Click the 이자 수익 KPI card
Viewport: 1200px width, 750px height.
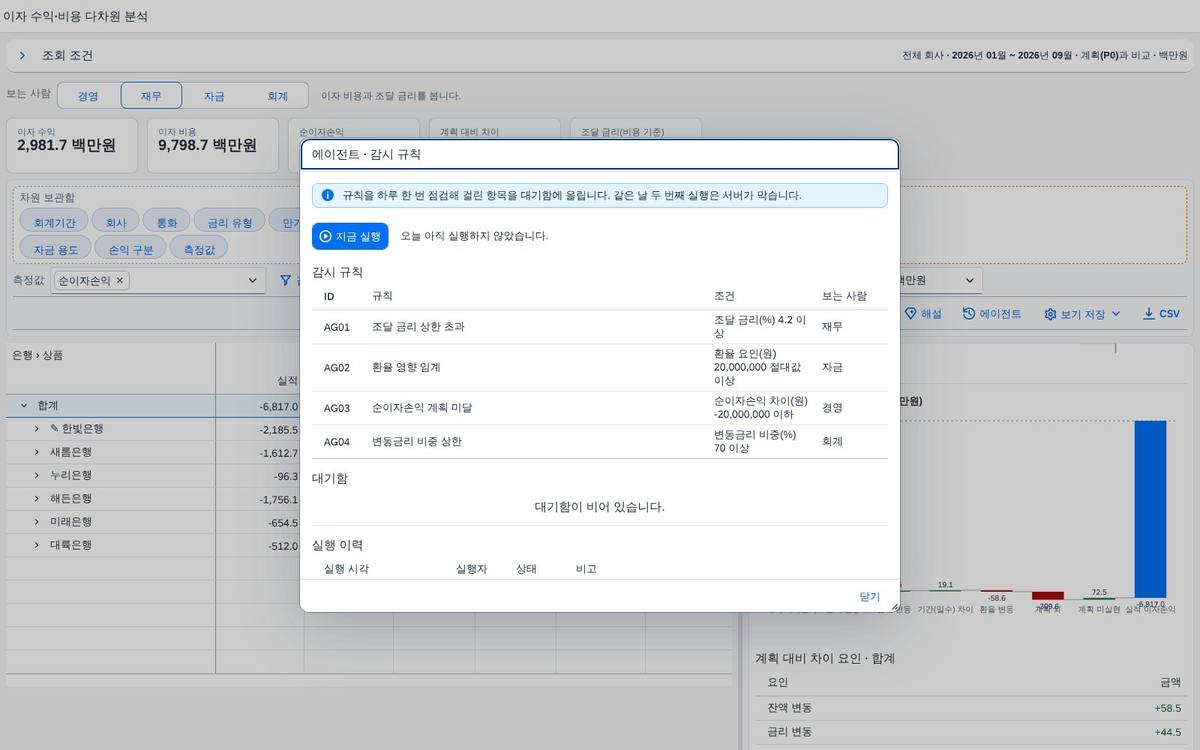pyautogui.click(x=73, y=146)
